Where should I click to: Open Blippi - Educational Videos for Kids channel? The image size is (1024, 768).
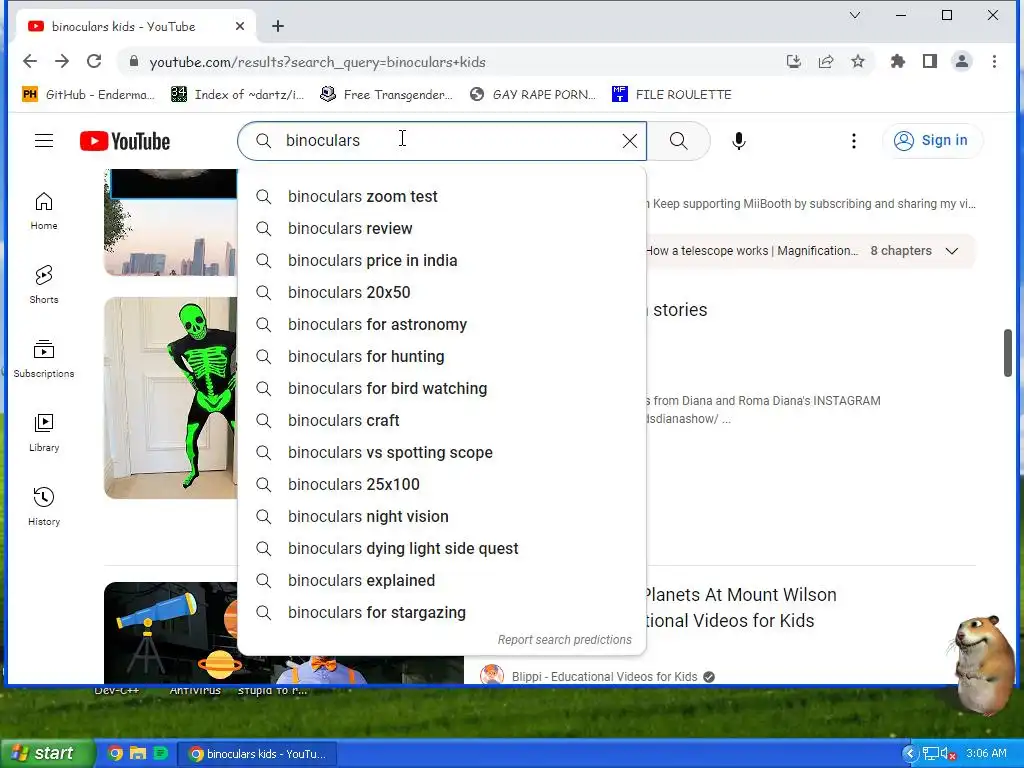(604, 677)
